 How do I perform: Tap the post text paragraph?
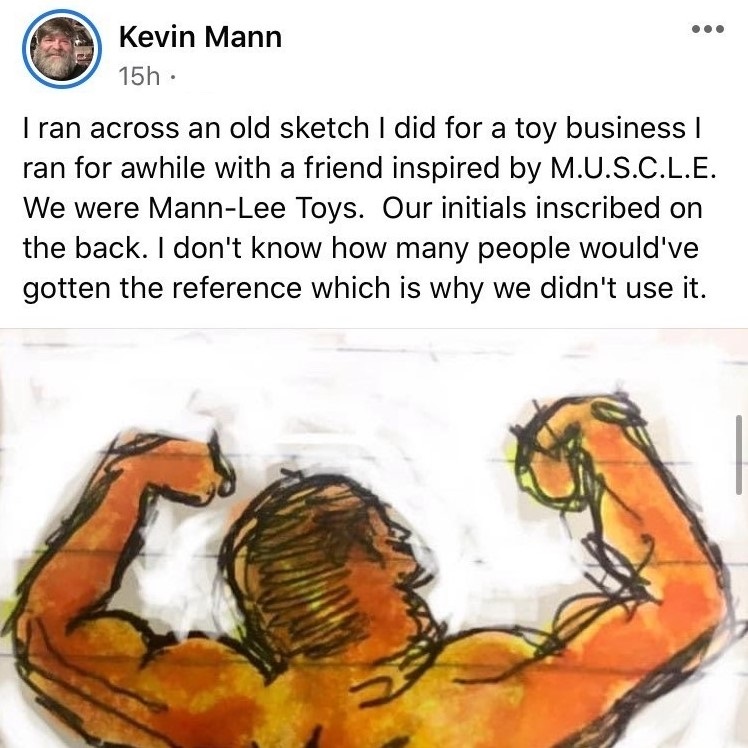click(x=370, y=208)
